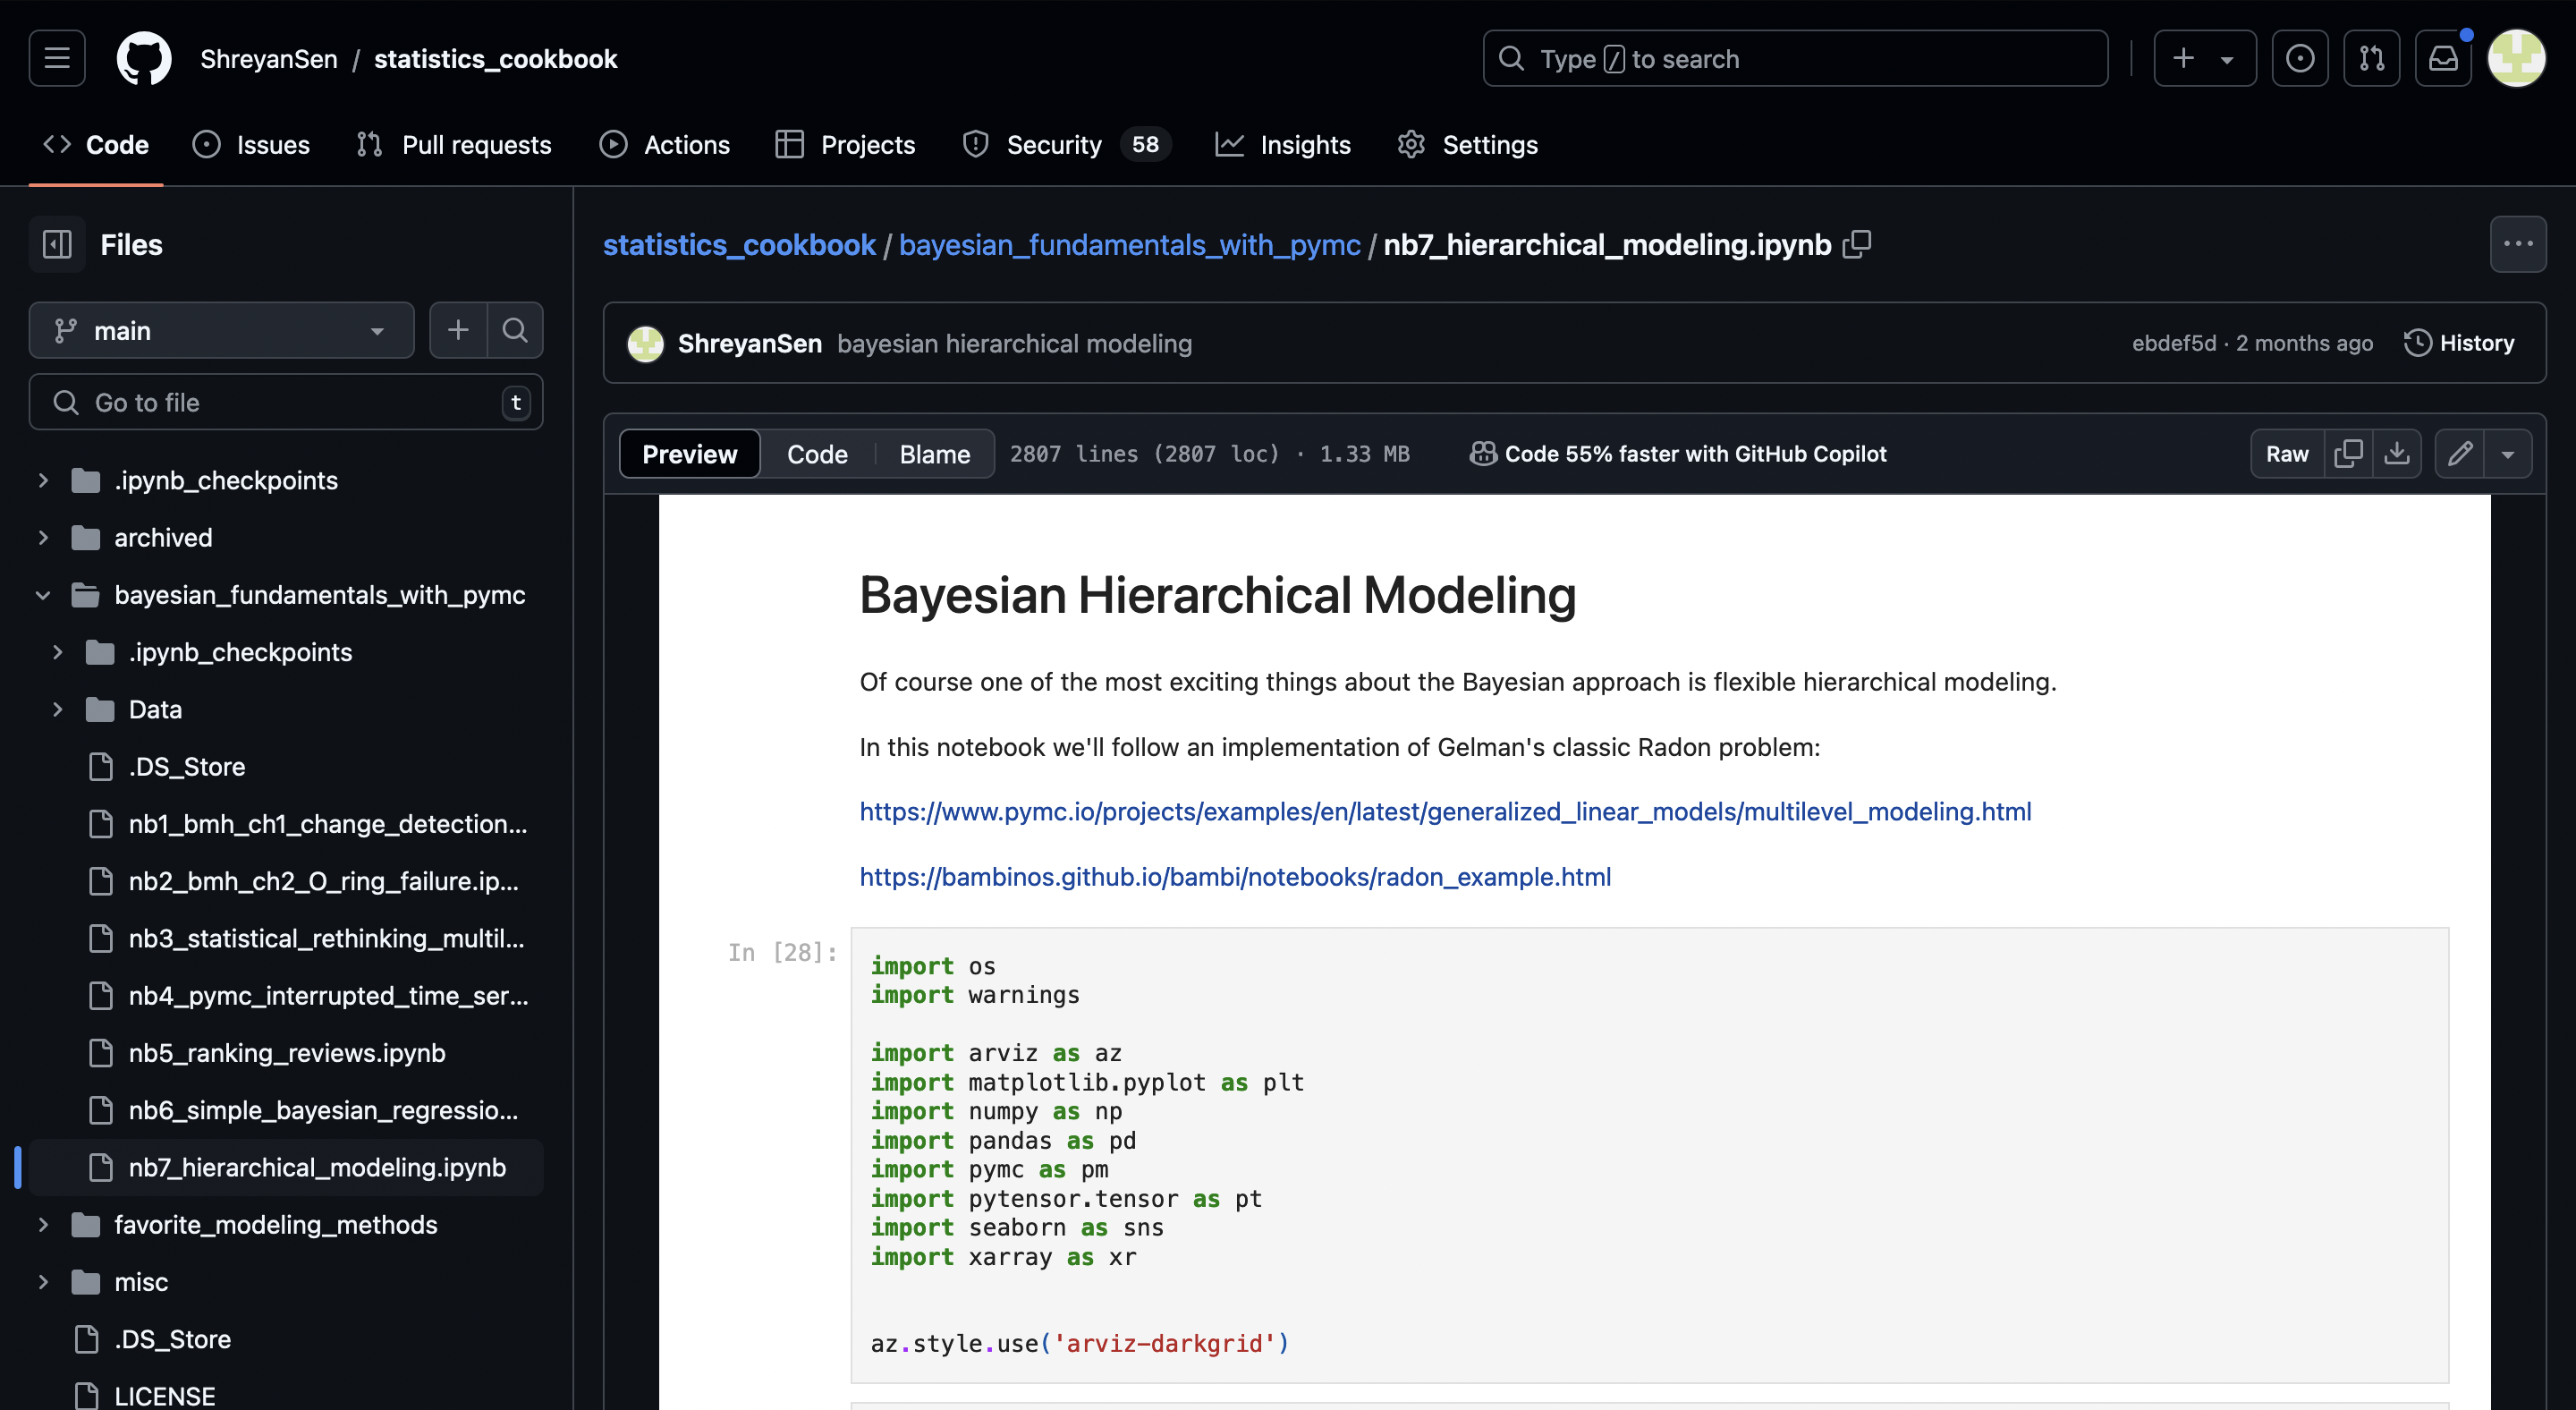This screenshot has width=2576, height=1410.
Task: Copy raw file contents icon
Action: pos(2348,453)
